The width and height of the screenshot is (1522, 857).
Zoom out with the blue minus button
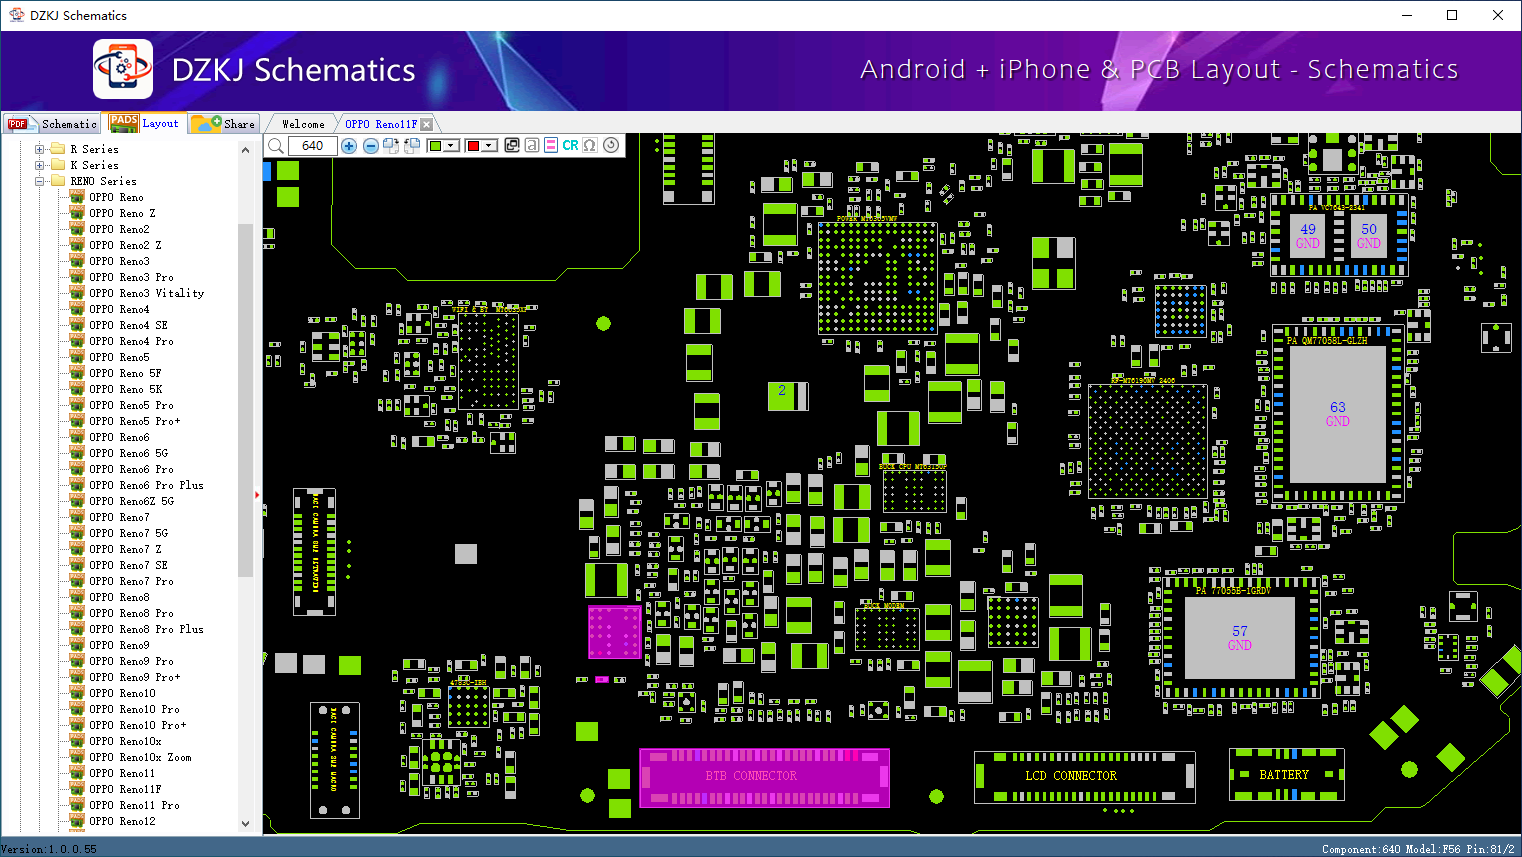pos(371,146)
